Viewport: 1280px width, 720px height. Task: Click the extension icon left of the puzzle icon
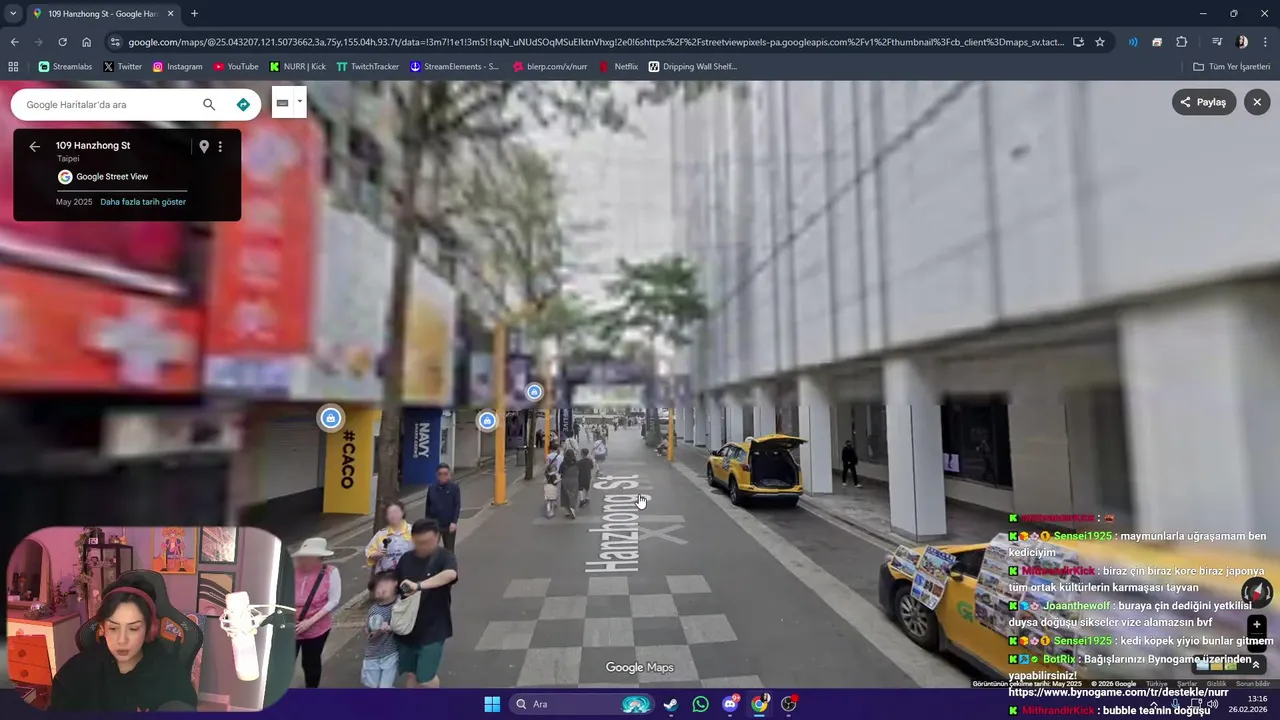pyautogui.click(x=1157, y=42)
